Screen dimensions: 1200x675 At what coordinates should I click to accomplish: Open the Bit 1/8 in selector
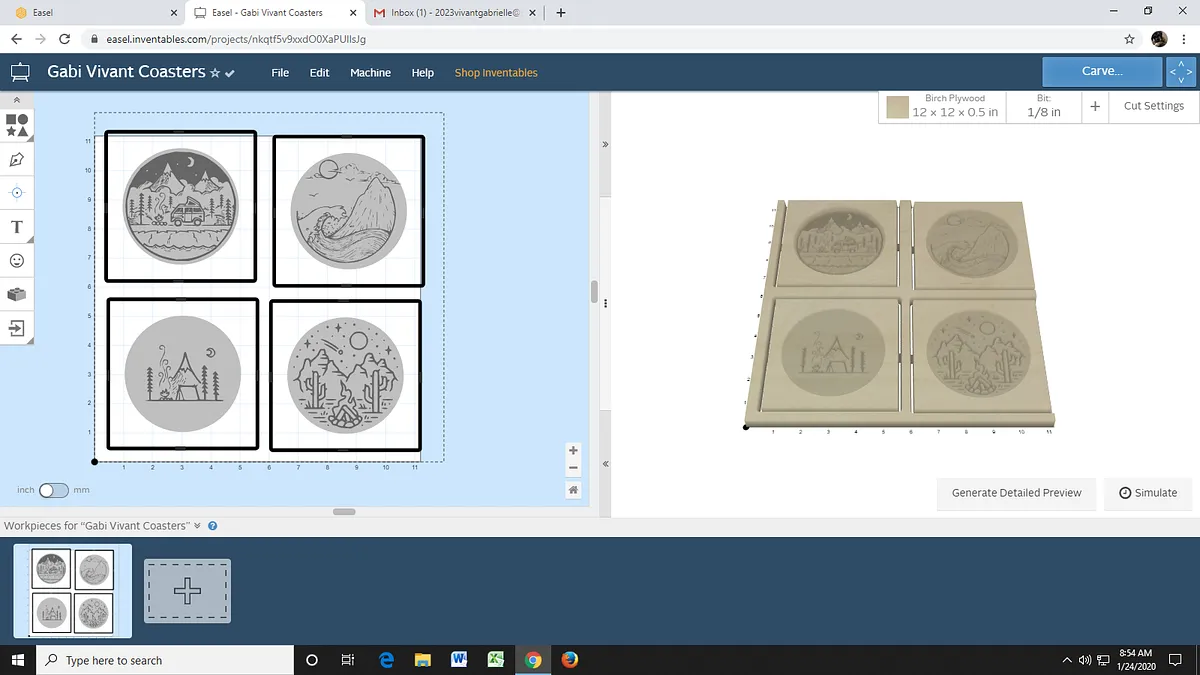[x=1043, y=106]
